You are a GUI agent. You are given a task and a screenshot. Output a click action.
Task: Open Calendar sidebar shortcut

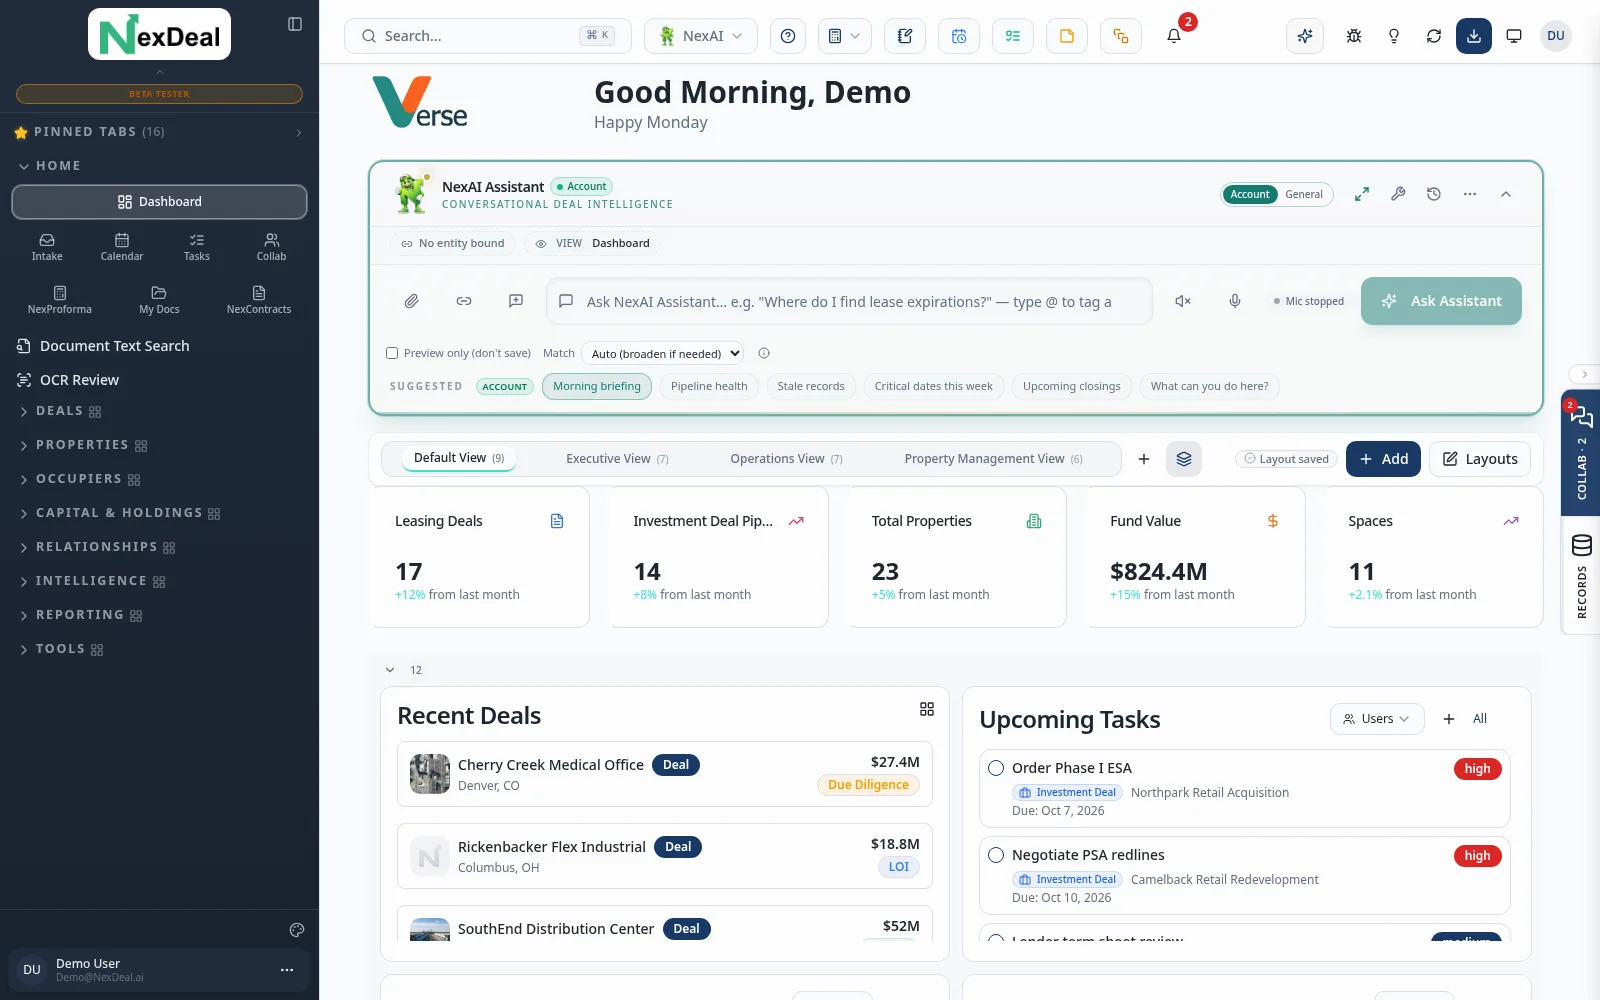click(122, 247)
